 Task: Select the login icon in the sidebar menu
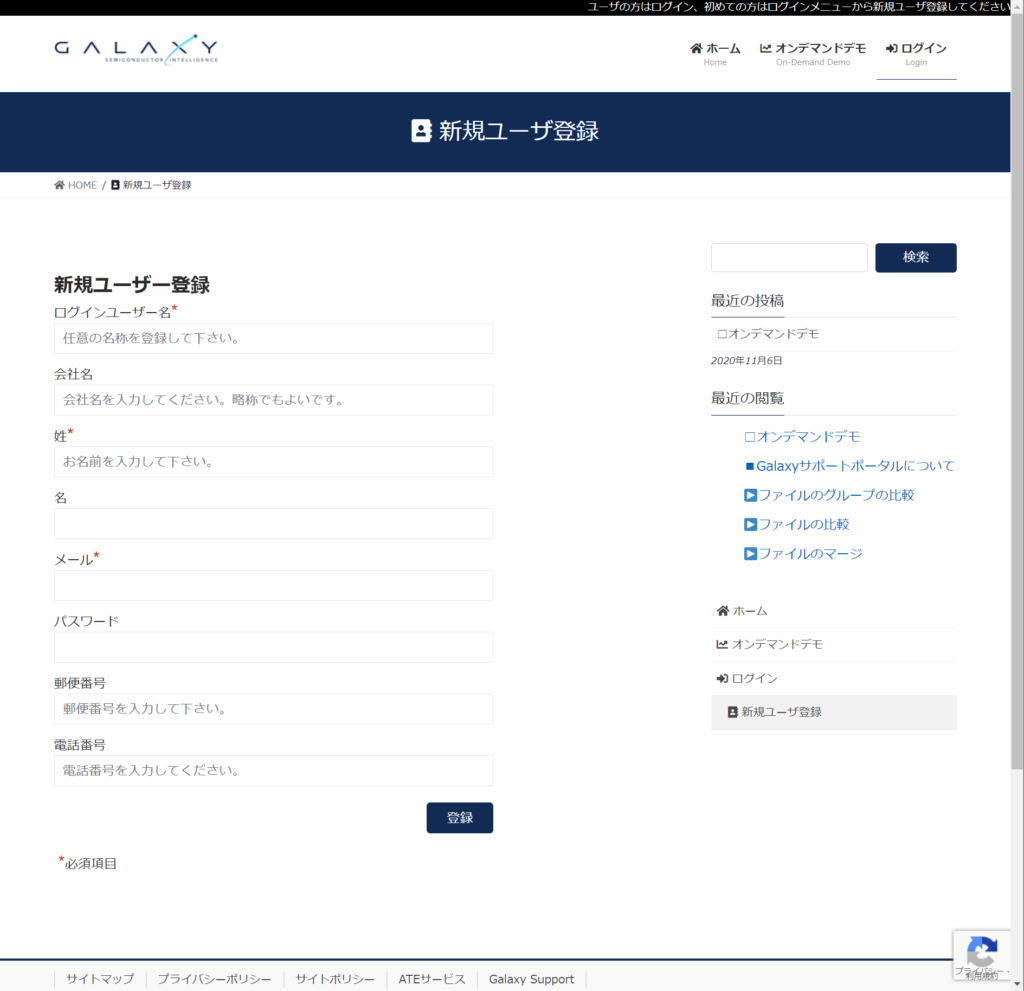[x=723, y=677]
